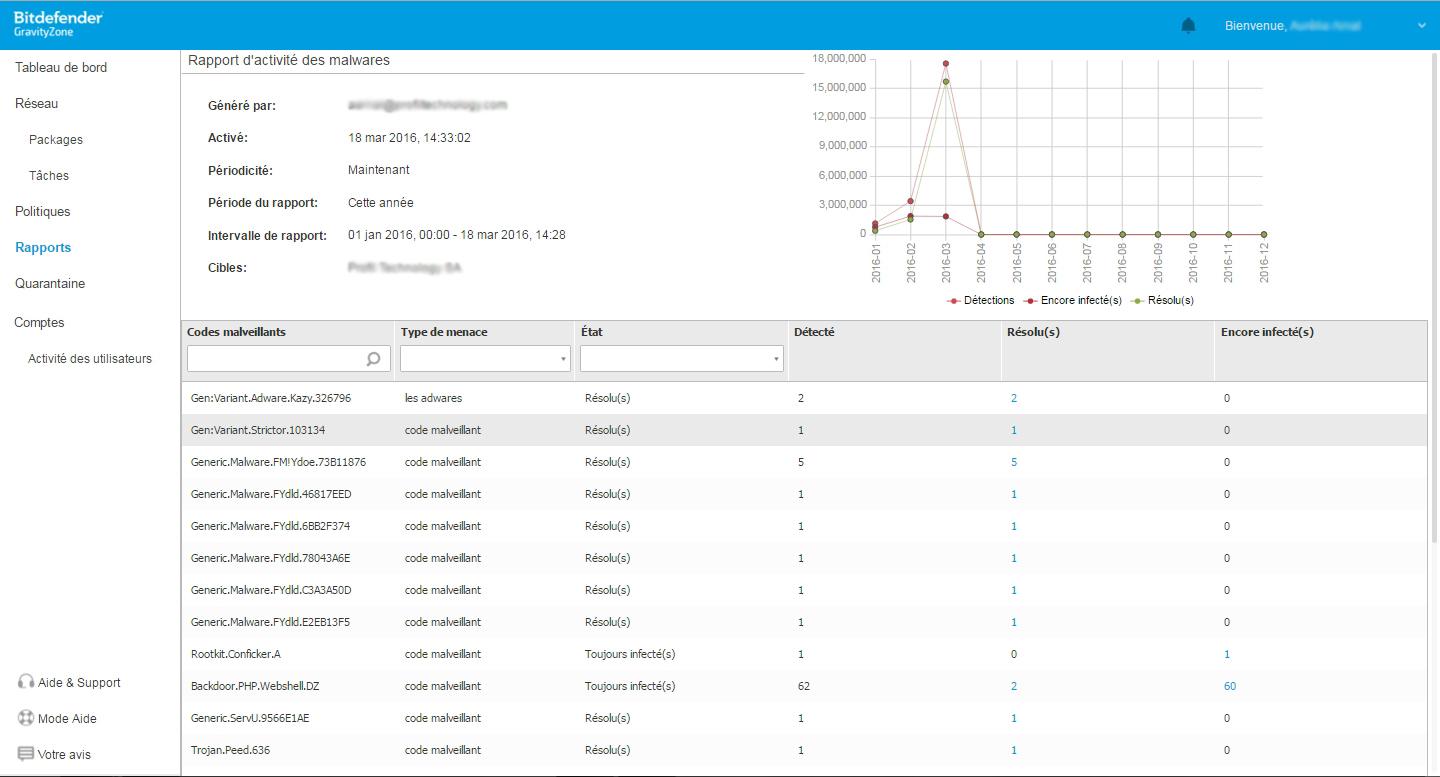Select row Generic.Malware.FYdld.46817EED

804,494
